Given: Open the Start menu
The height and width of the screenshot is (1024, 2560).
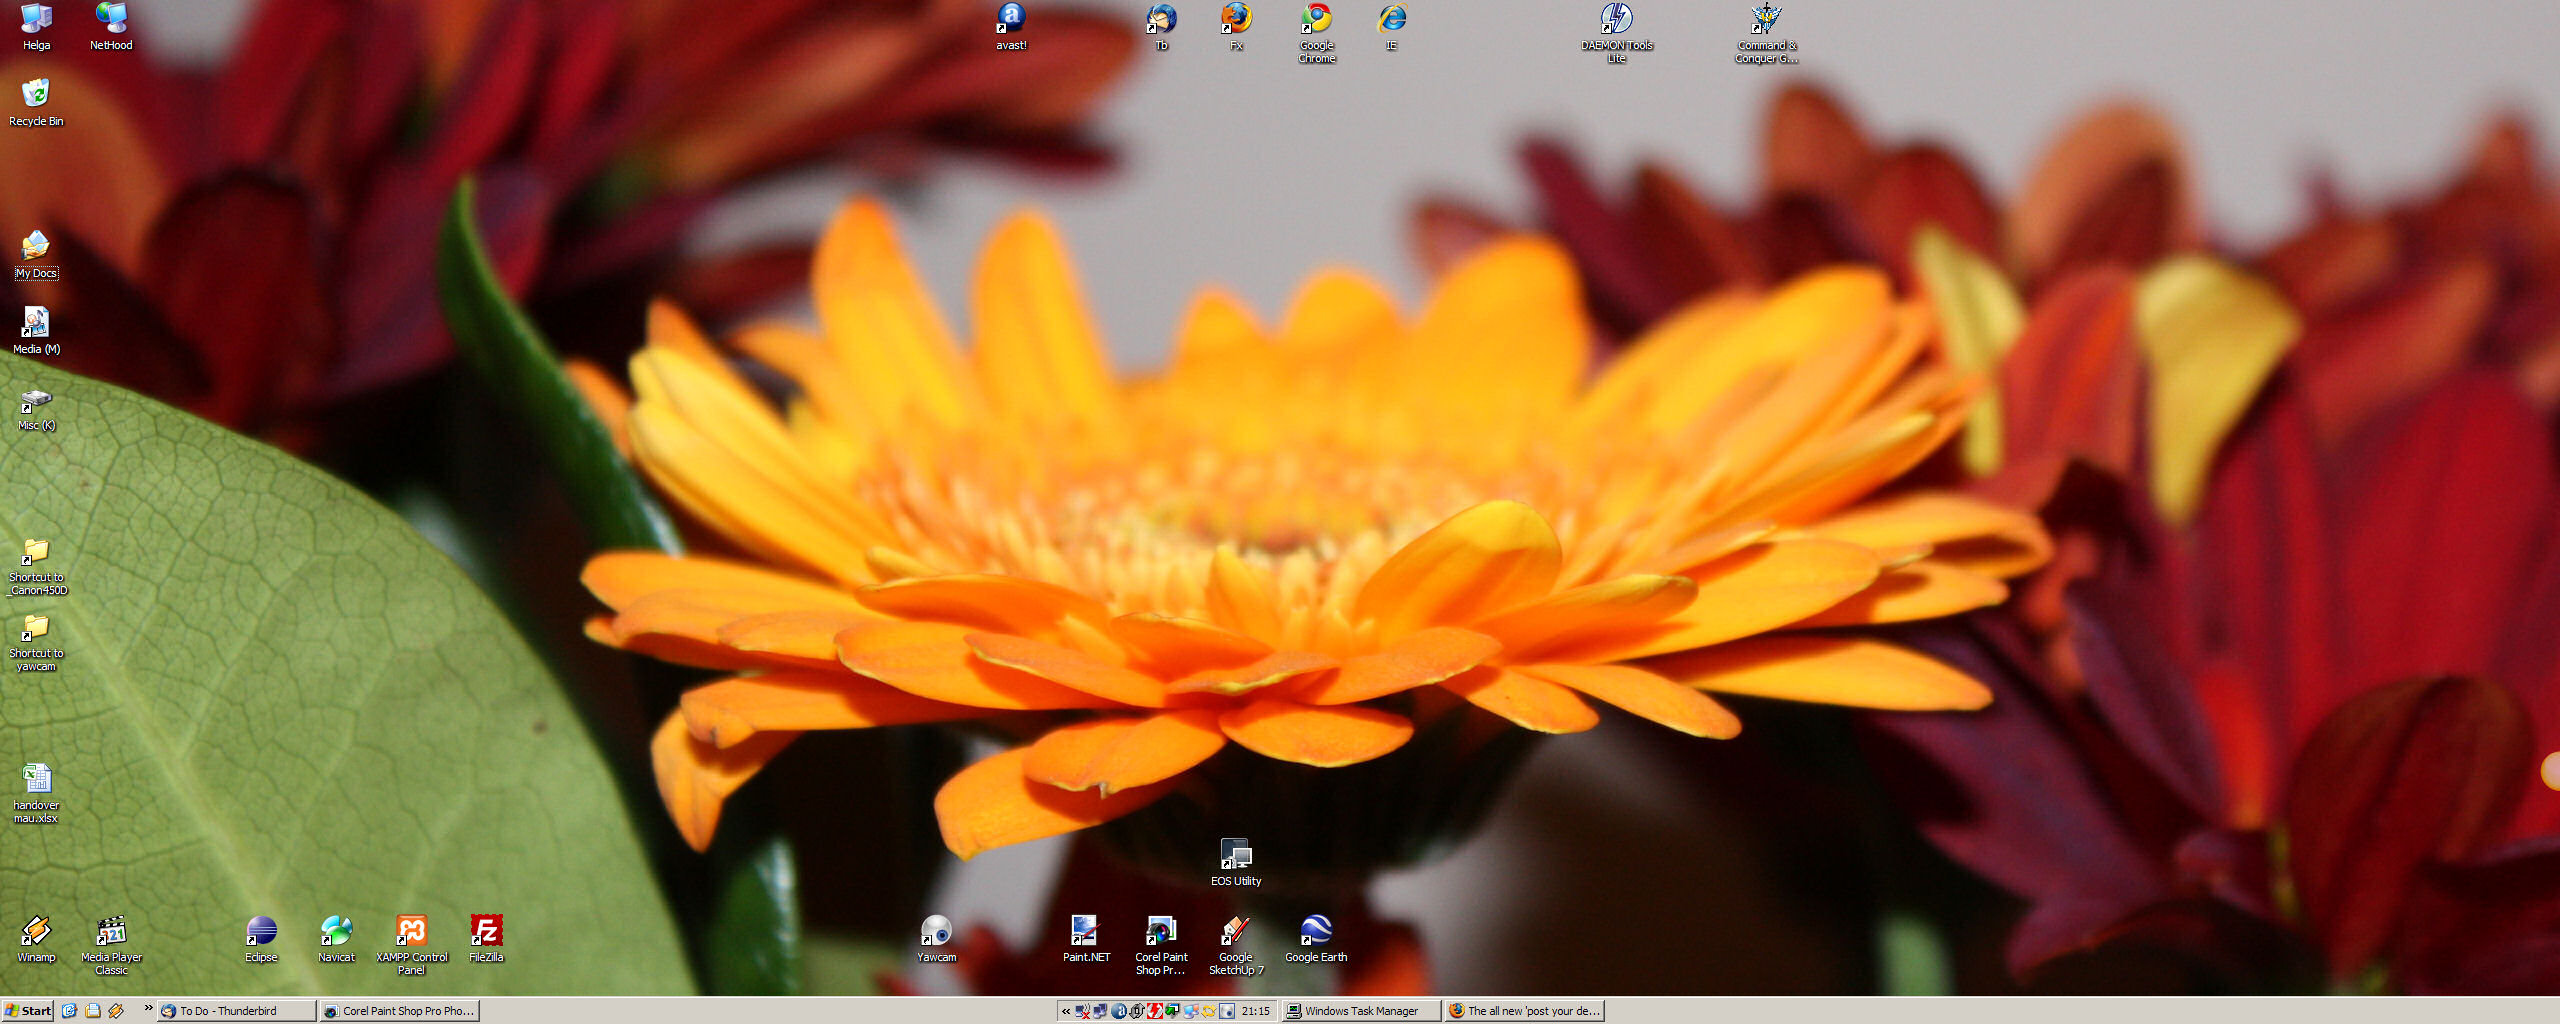Looking at the screenshot, I should [x=28, y=1011].
